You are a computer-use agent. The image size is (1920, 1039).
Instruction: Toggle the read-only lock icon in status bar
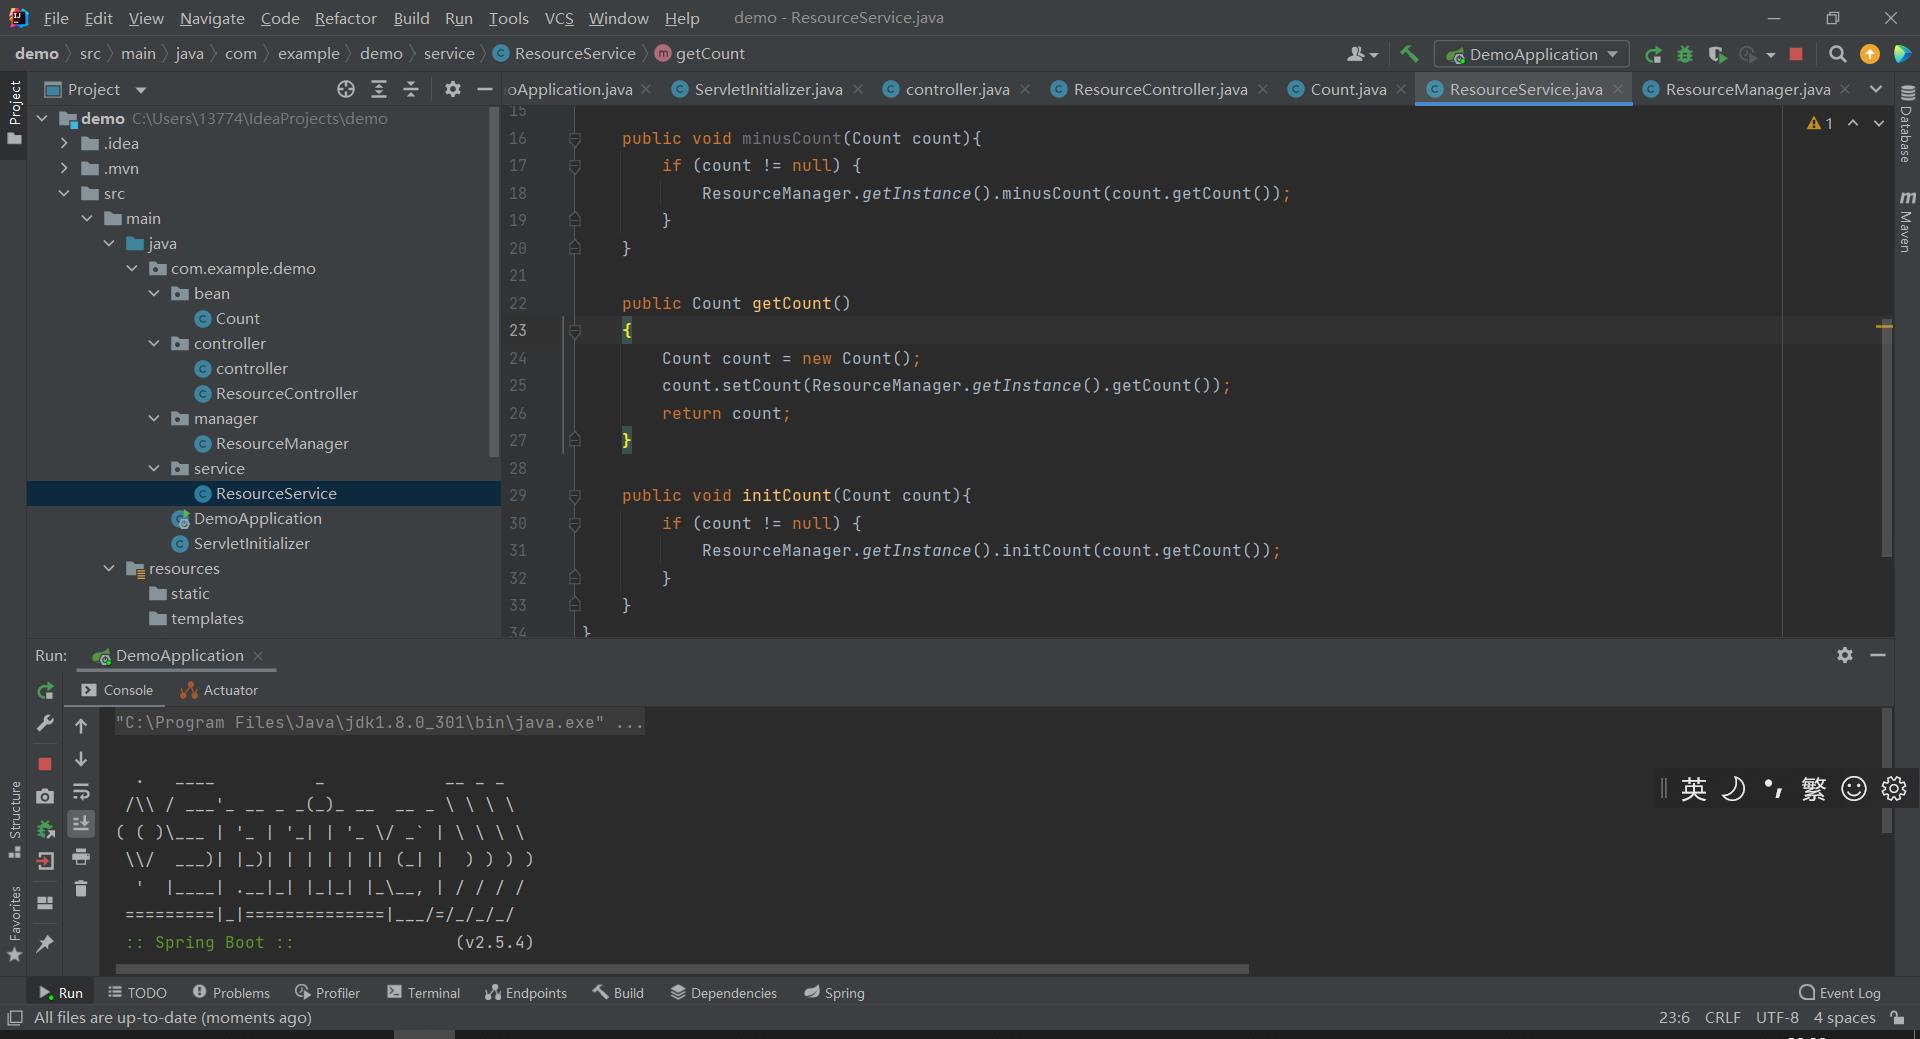(1897, 1018)
